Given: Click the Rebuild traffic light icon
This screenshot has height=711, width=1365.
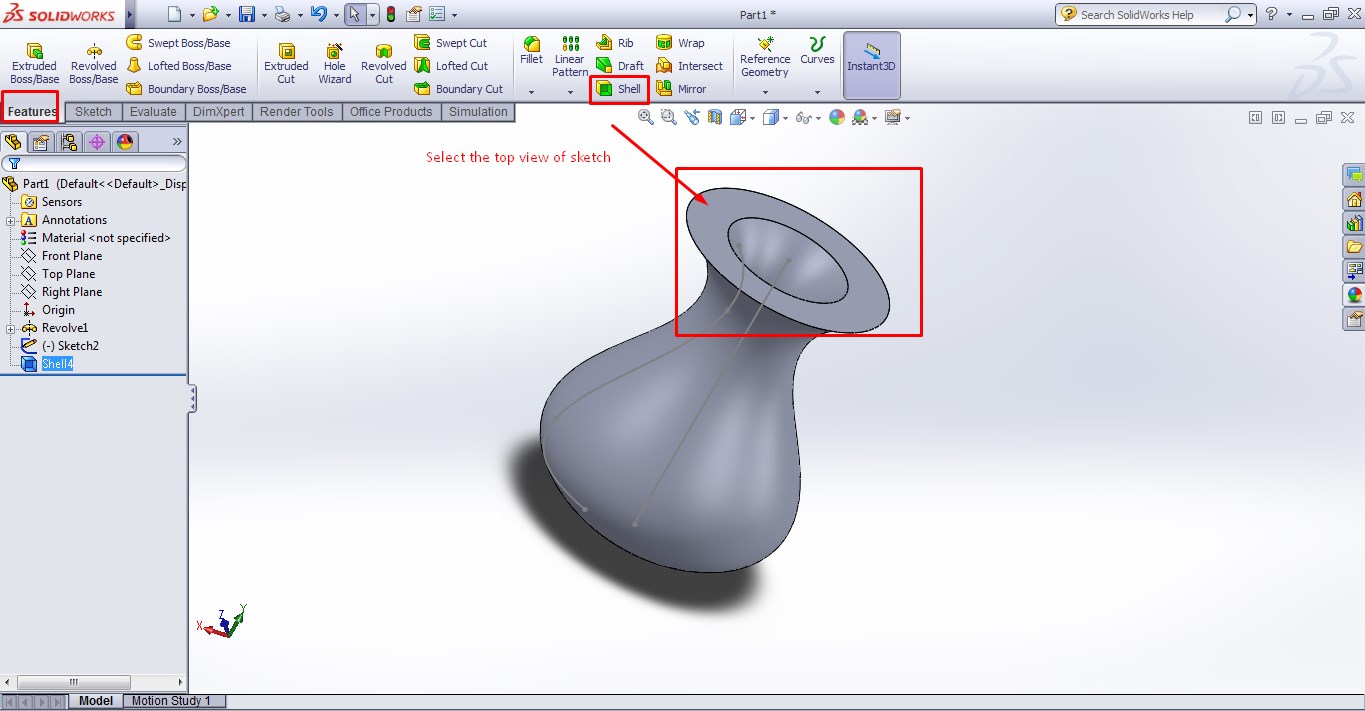Looking at the screenshot, I should (x=390, y=14).
